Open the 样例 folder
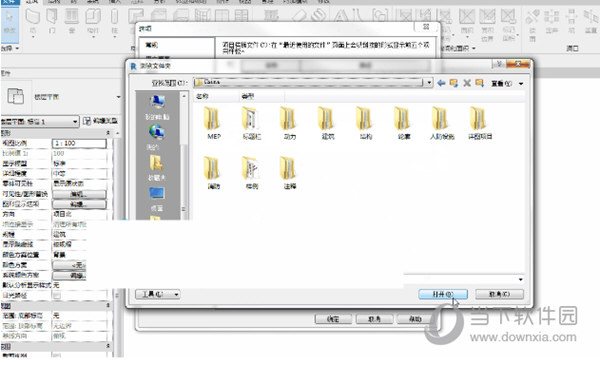This screenshot has width=600, height=365. [251, 173]
